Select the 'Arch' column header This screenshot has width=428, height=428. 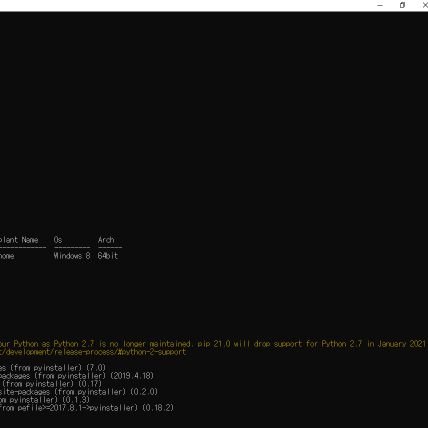[x=106, y=240]
